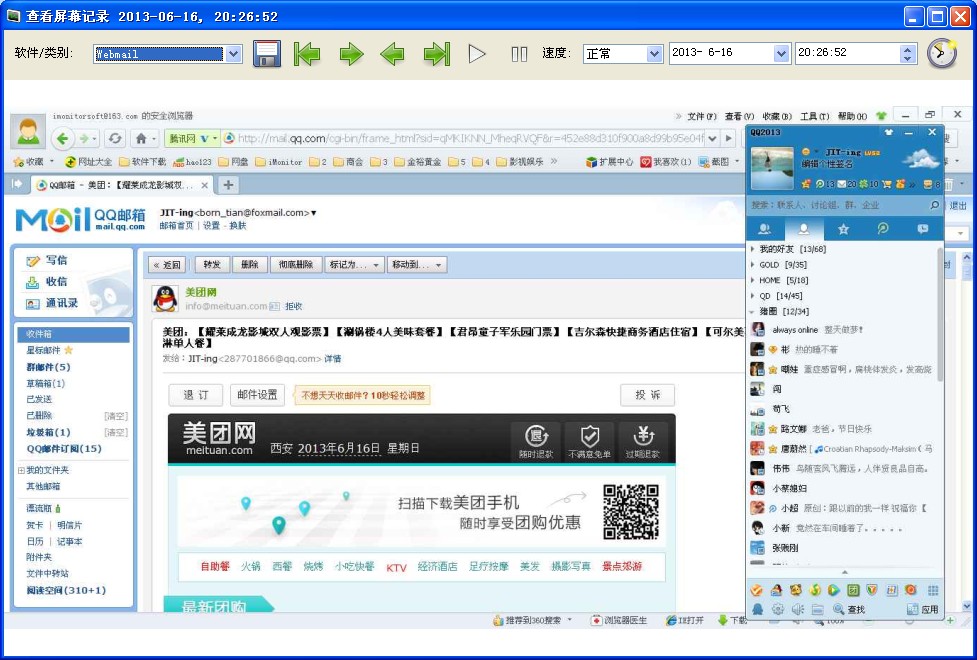Open 通讯录 contacts
The width and height of the screenshot is (977, 660).
click(x=52, y=304)
